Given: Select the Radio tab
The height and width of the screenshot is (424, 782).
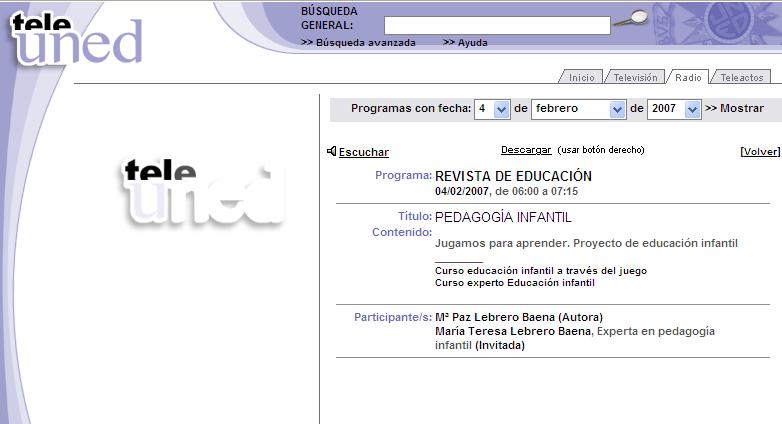Looking at the screenshot, I should tap(688, 77).
